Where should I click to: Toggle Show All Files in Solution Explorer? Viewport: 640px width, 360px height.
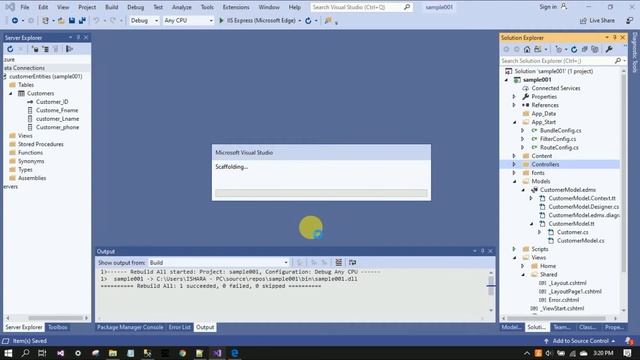(x=595, y=49)
